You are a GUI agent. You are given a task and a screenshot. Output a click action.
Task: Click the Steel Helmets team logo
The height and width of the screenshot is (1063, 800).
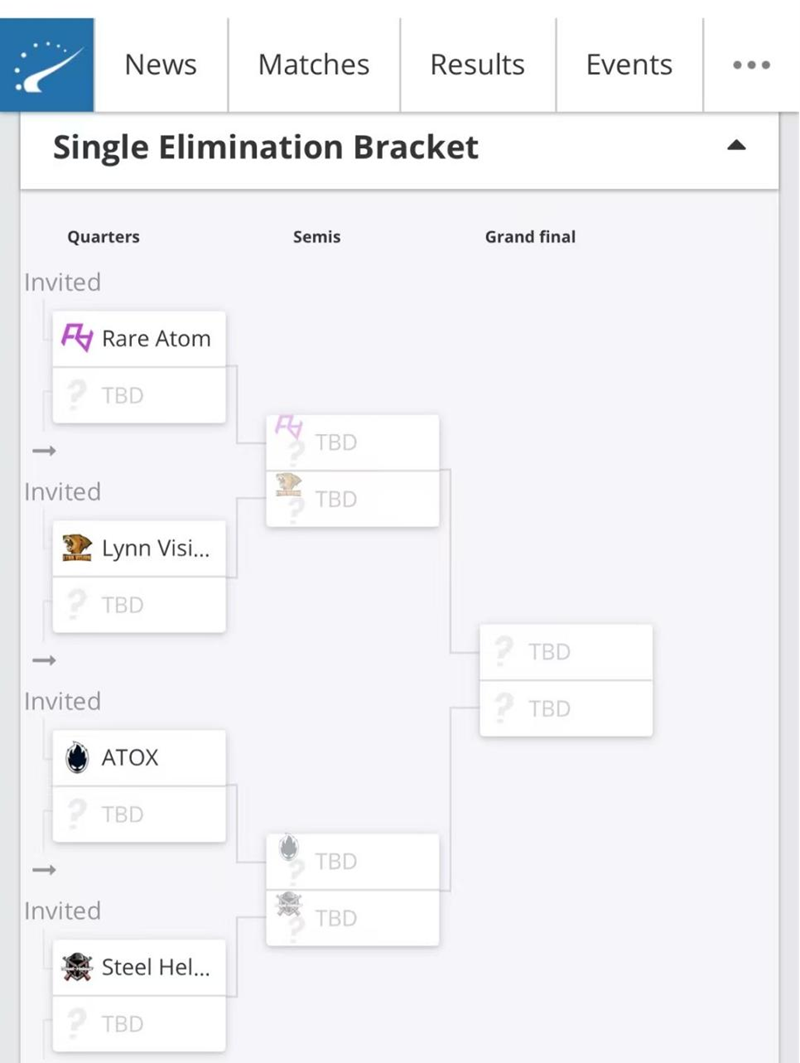click(78, 967)
